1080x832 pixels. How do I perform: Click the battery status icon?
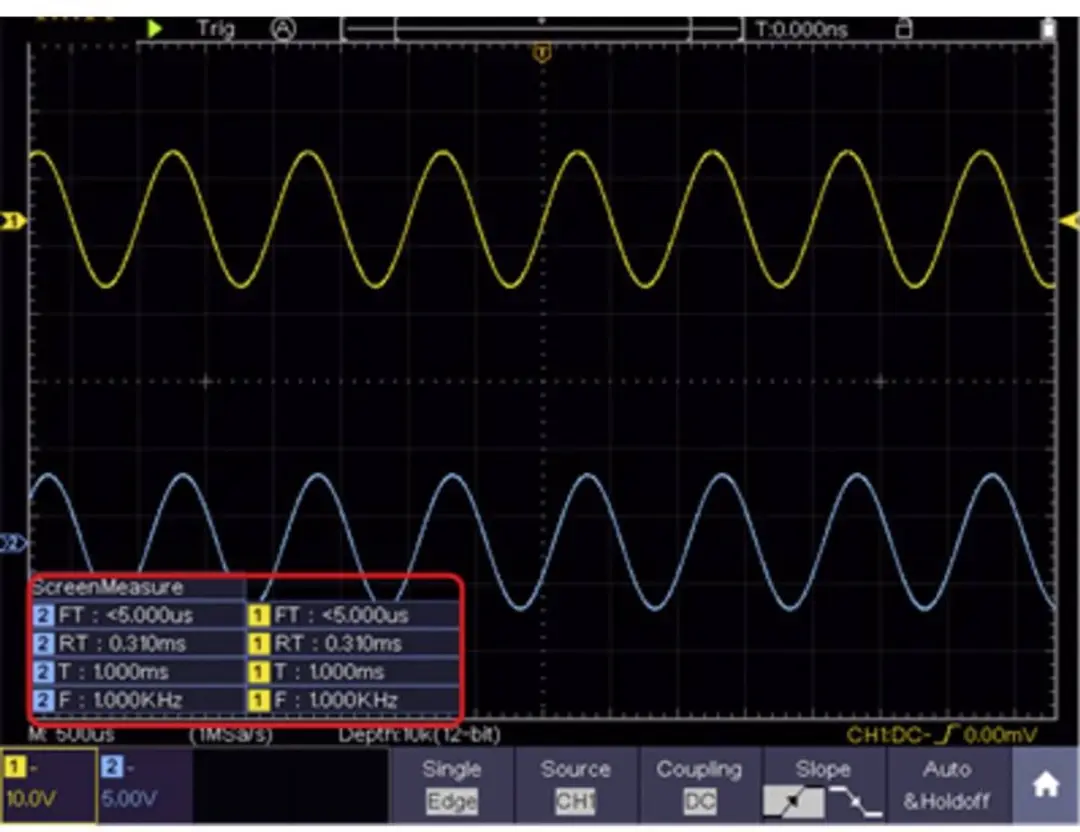1048,29
